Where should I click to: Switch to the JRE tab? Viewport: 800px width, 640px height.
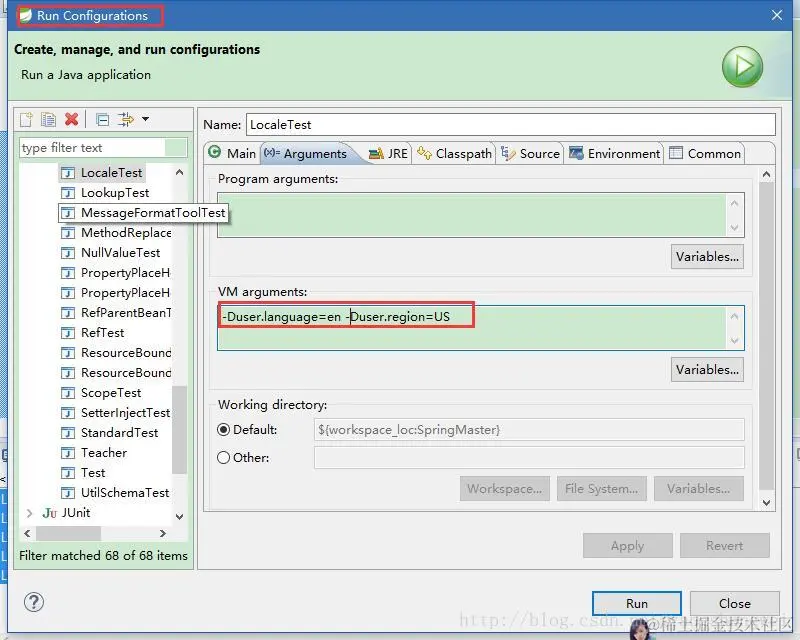(388, 154)
